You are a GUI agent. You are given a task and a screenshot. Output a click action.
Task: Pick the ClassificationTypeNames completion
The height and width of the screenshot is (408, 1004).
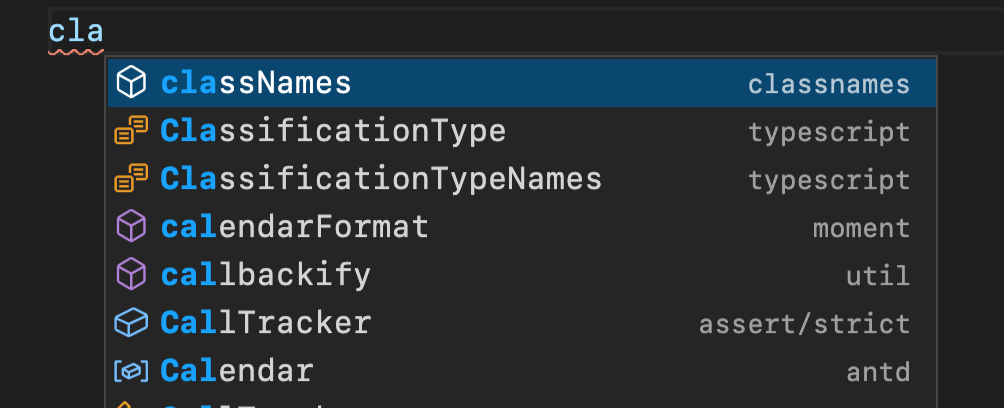coord(381,179)
